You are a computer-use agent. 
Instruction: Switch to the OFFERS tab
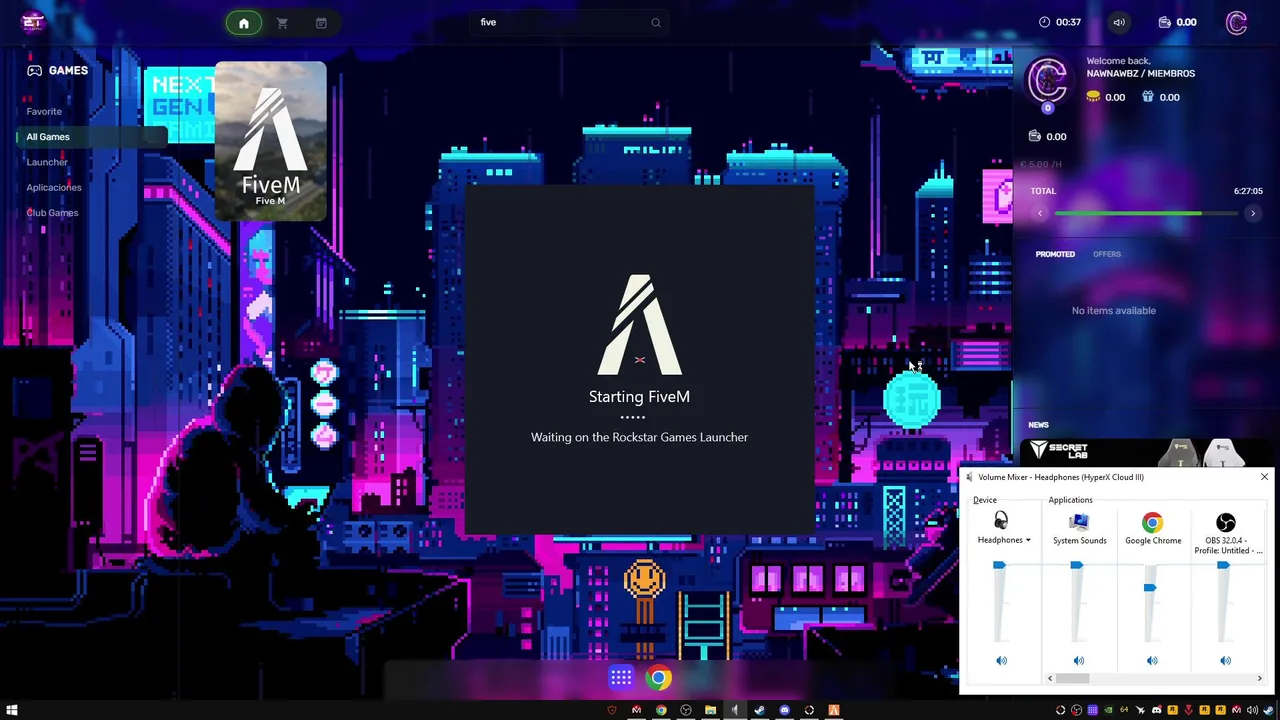pyautogui.click(x=1107, y=254)
